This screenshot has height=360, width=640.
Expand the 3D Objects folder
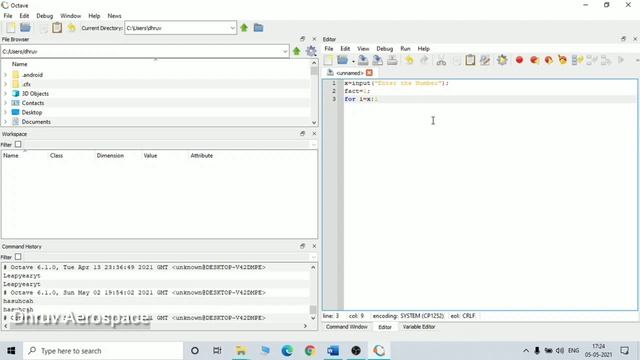tap(5, 93)
